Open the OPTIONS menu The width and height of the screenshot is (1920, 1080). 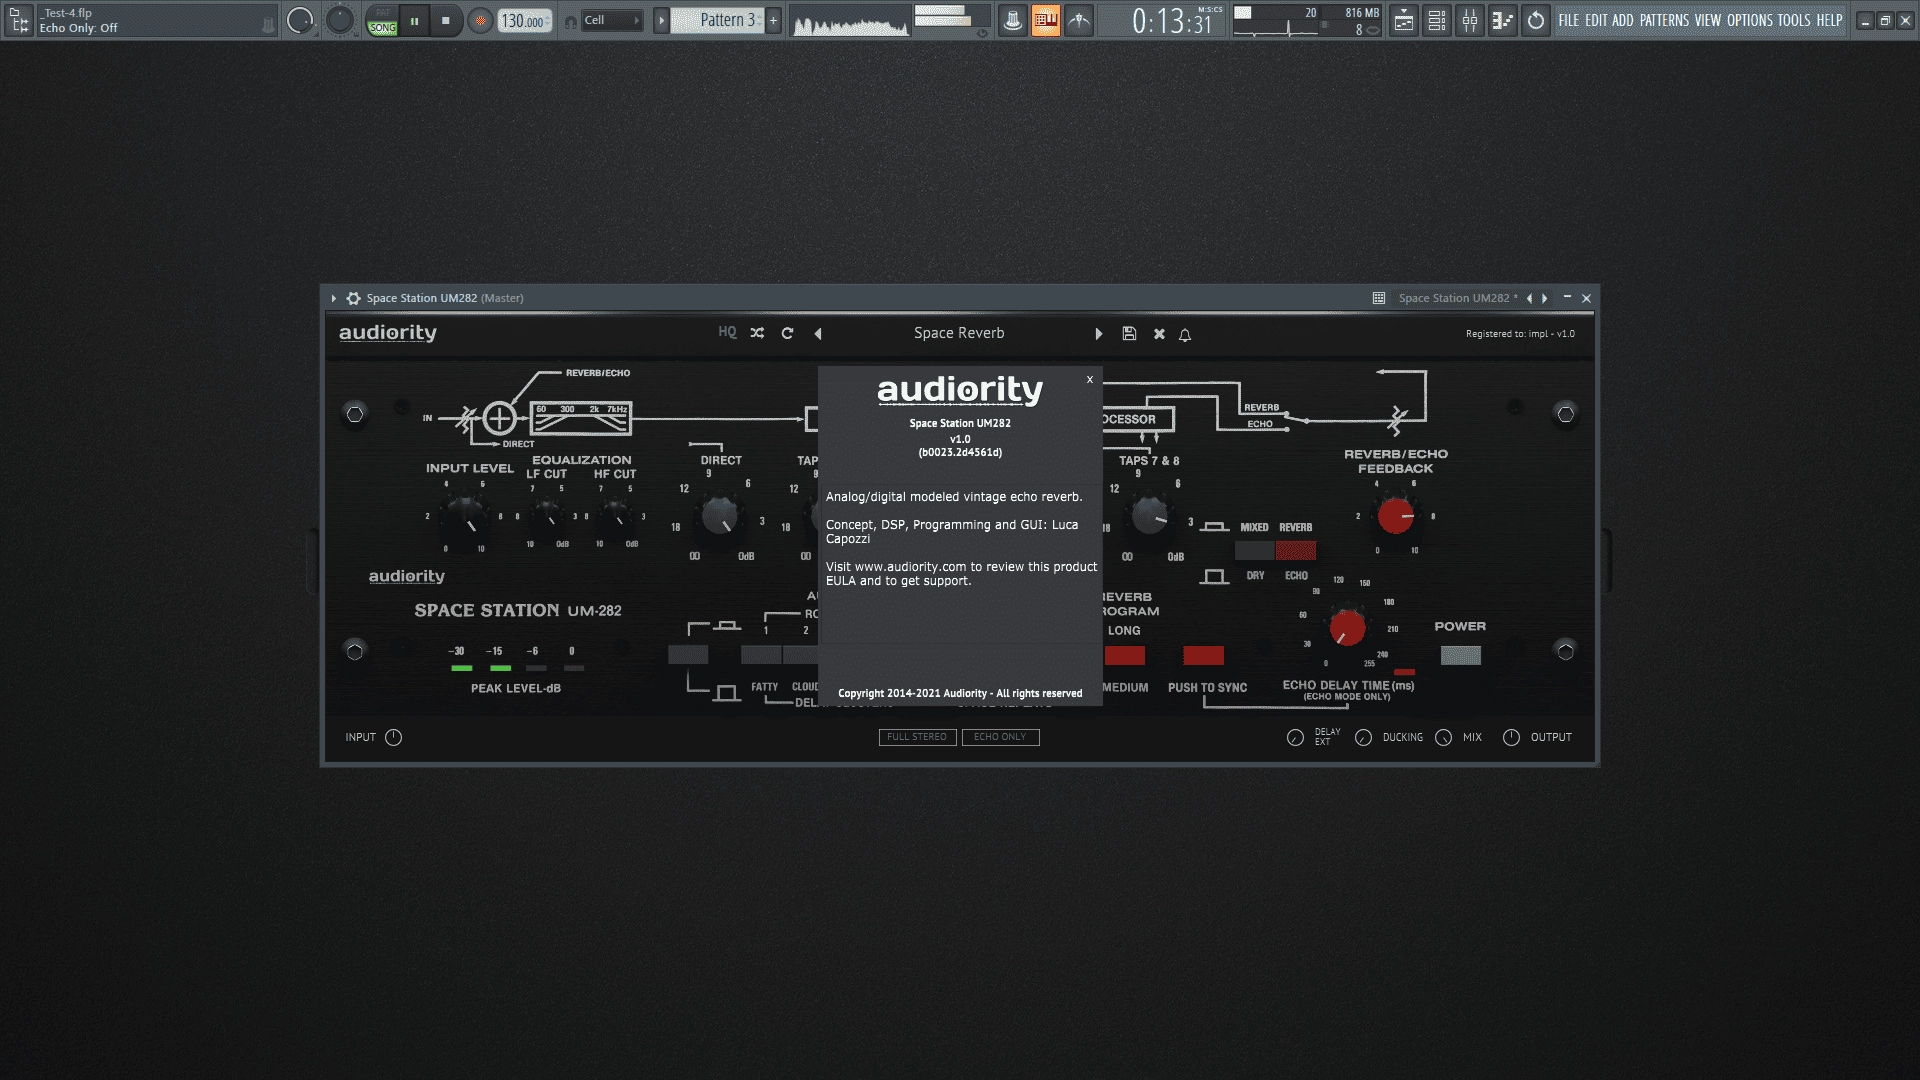1750,20
